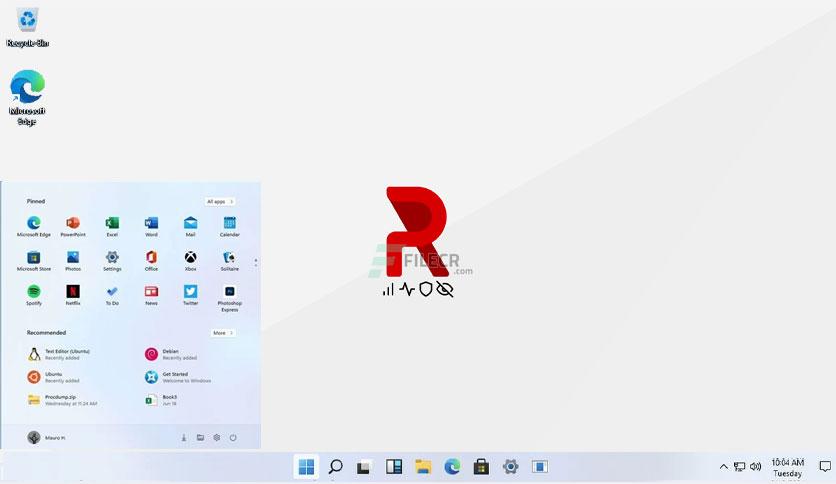
Task: Open Search from the taskbar
Action: point(335,467)
